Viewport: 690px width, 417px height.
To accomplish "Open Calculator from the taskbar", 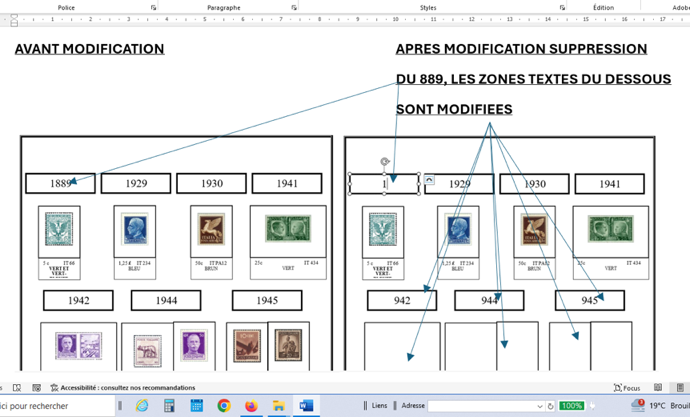I will 169,406.
